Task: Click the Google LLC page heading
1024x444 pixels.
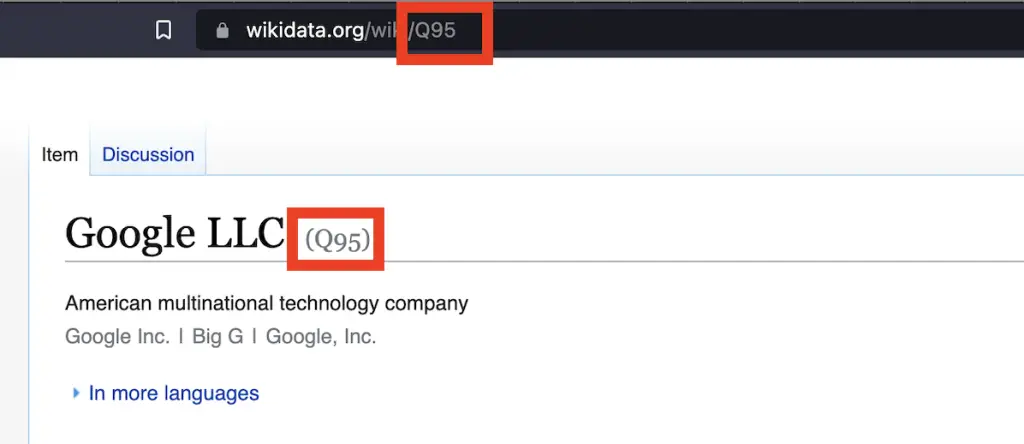Action: [174, 232]
